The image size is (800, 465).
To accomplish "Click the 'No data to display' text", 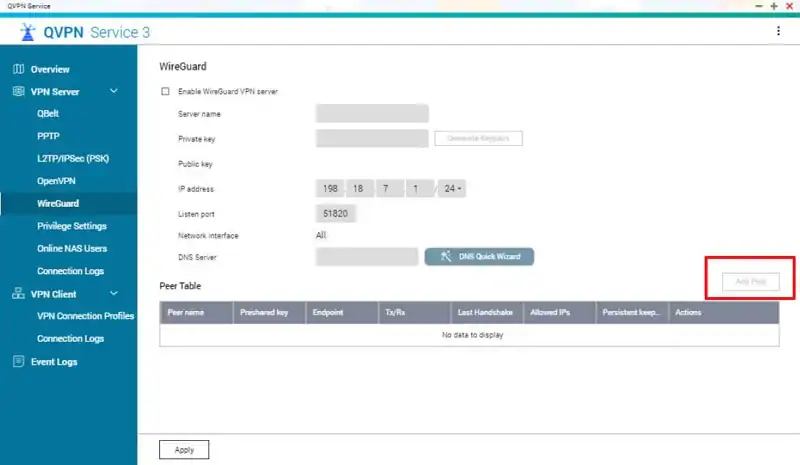I will click(x=472, y=335).
